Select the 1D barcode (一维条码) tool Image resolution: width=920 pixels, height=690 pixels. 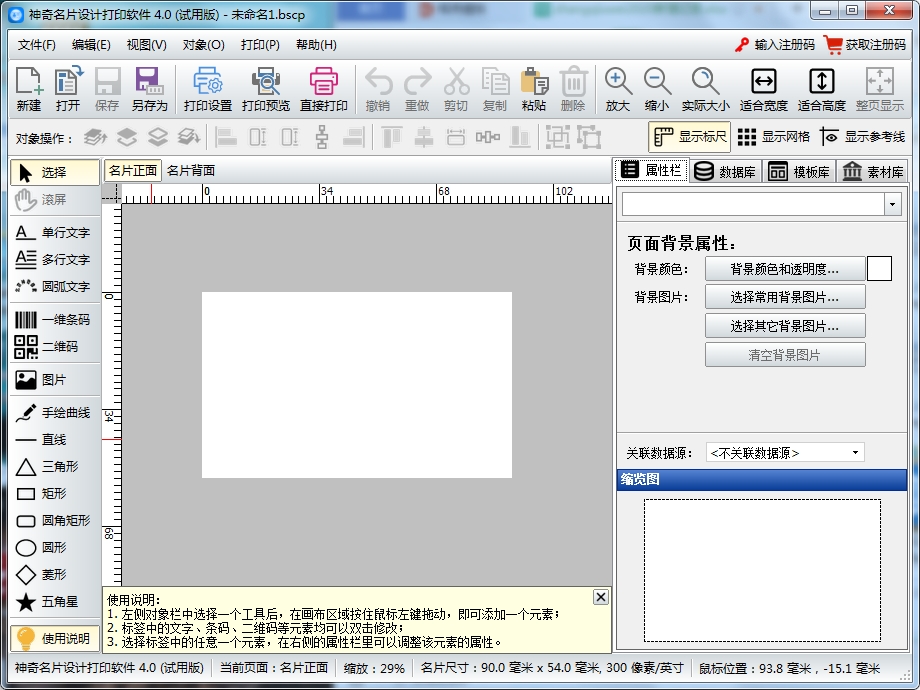pos(54,320)
